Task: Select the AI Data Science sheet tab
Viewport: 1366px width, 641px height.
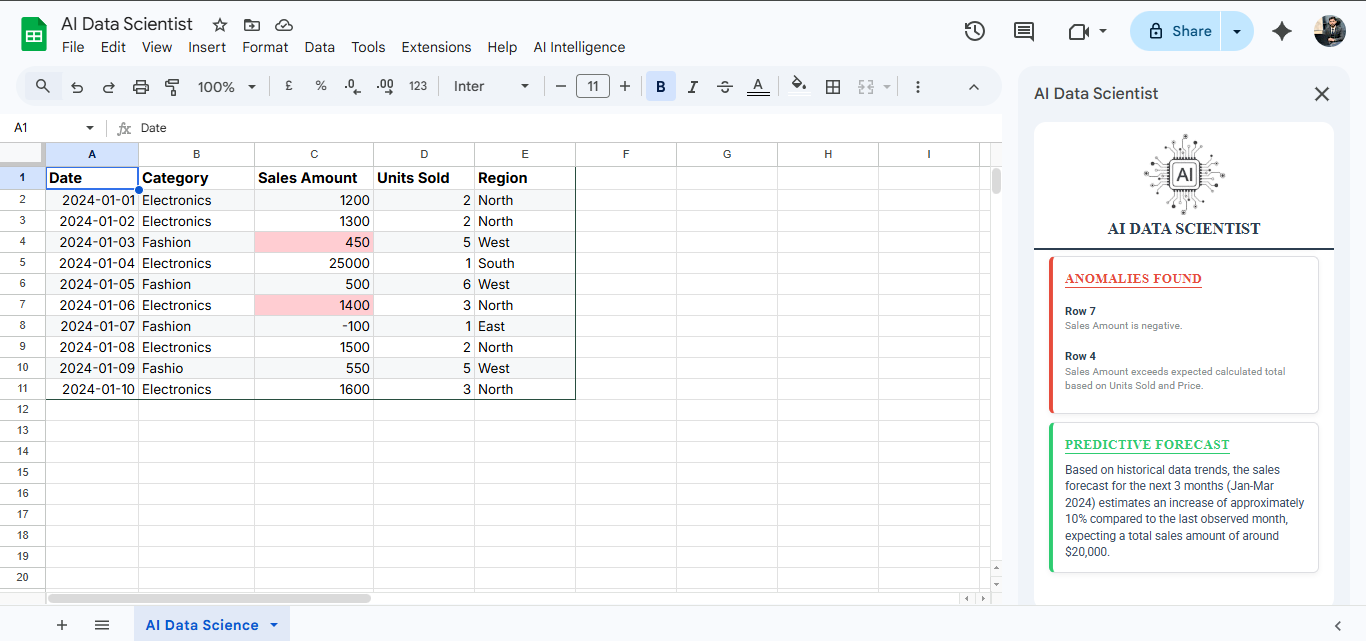Action: [x=200, y=624]
